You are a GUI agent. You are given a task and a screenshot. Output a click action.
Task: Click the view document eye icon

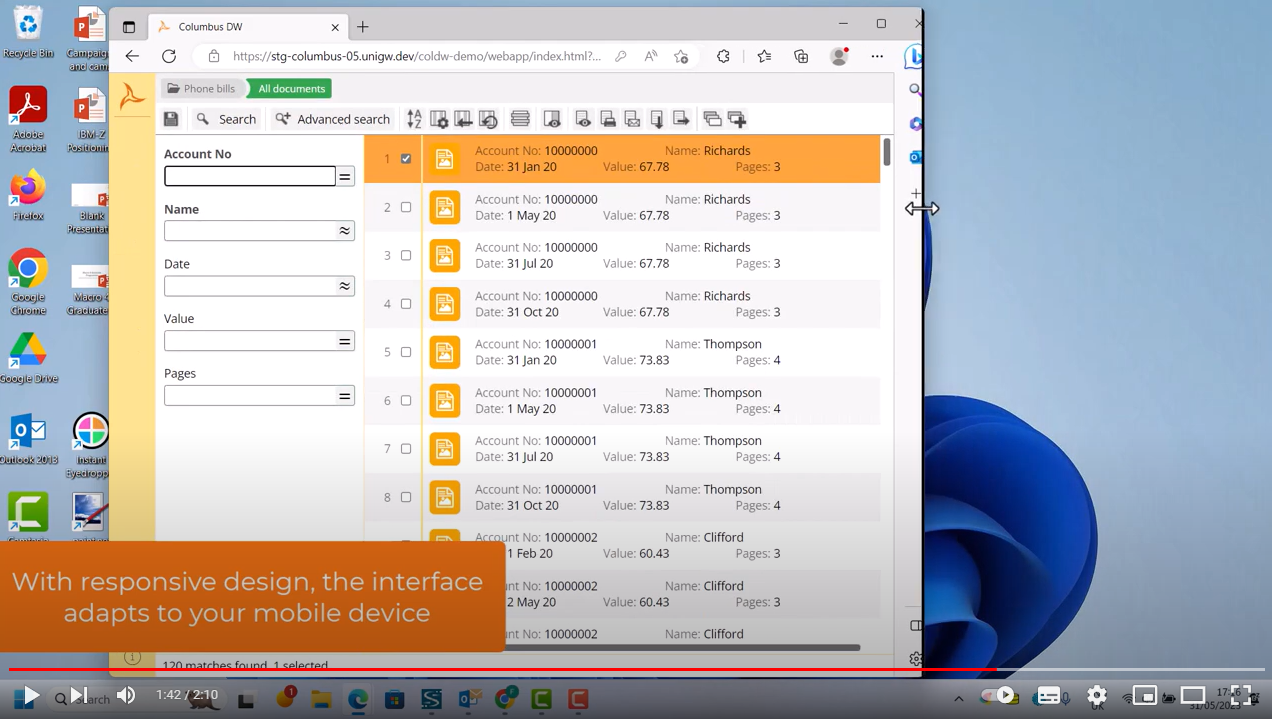pos(583,119)
